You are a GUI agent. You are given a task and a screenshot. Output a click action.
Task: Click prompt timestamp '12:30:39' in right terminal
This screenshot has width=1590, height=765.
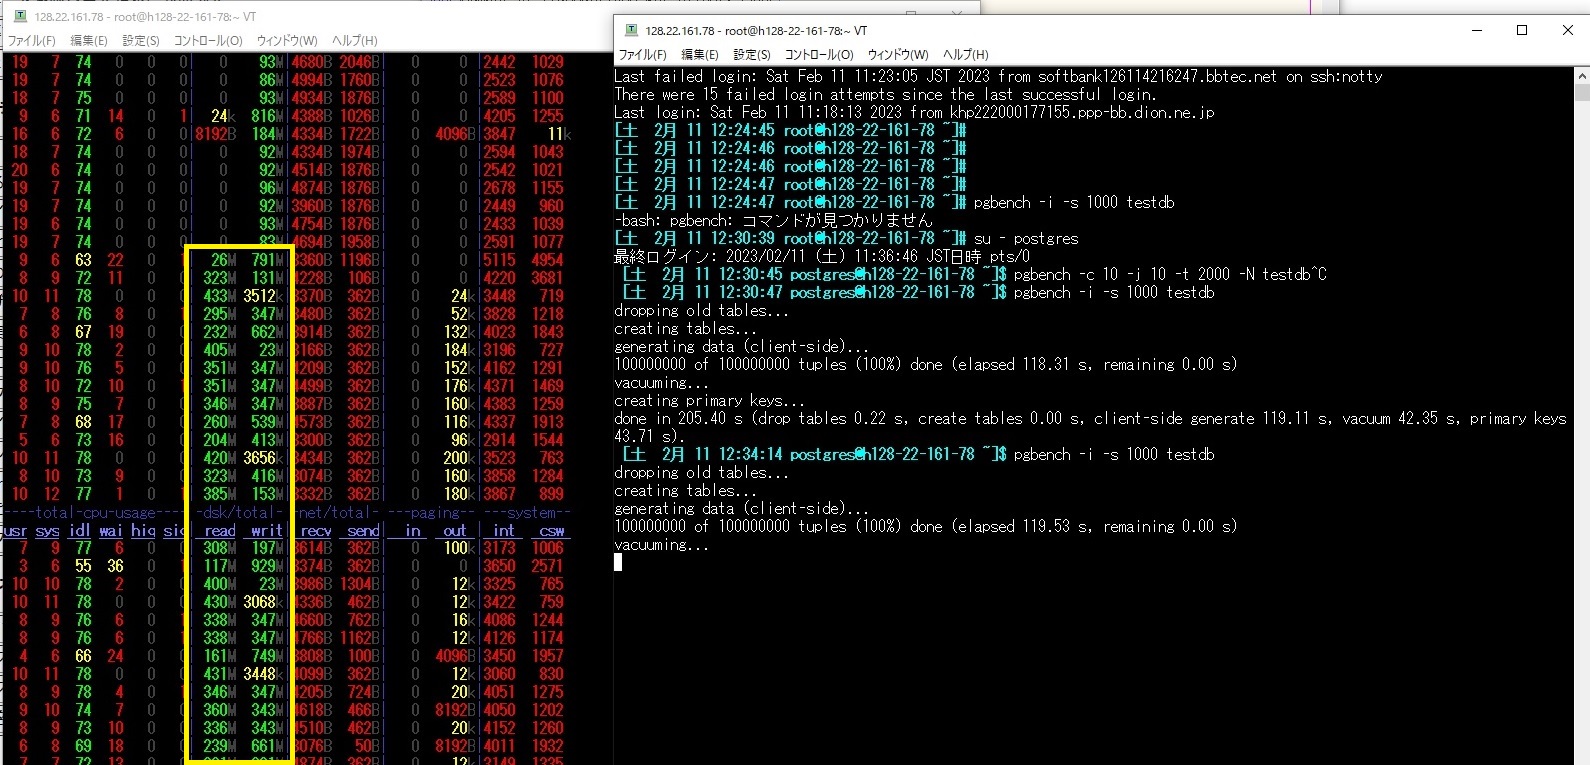click(x=743, y=238)
